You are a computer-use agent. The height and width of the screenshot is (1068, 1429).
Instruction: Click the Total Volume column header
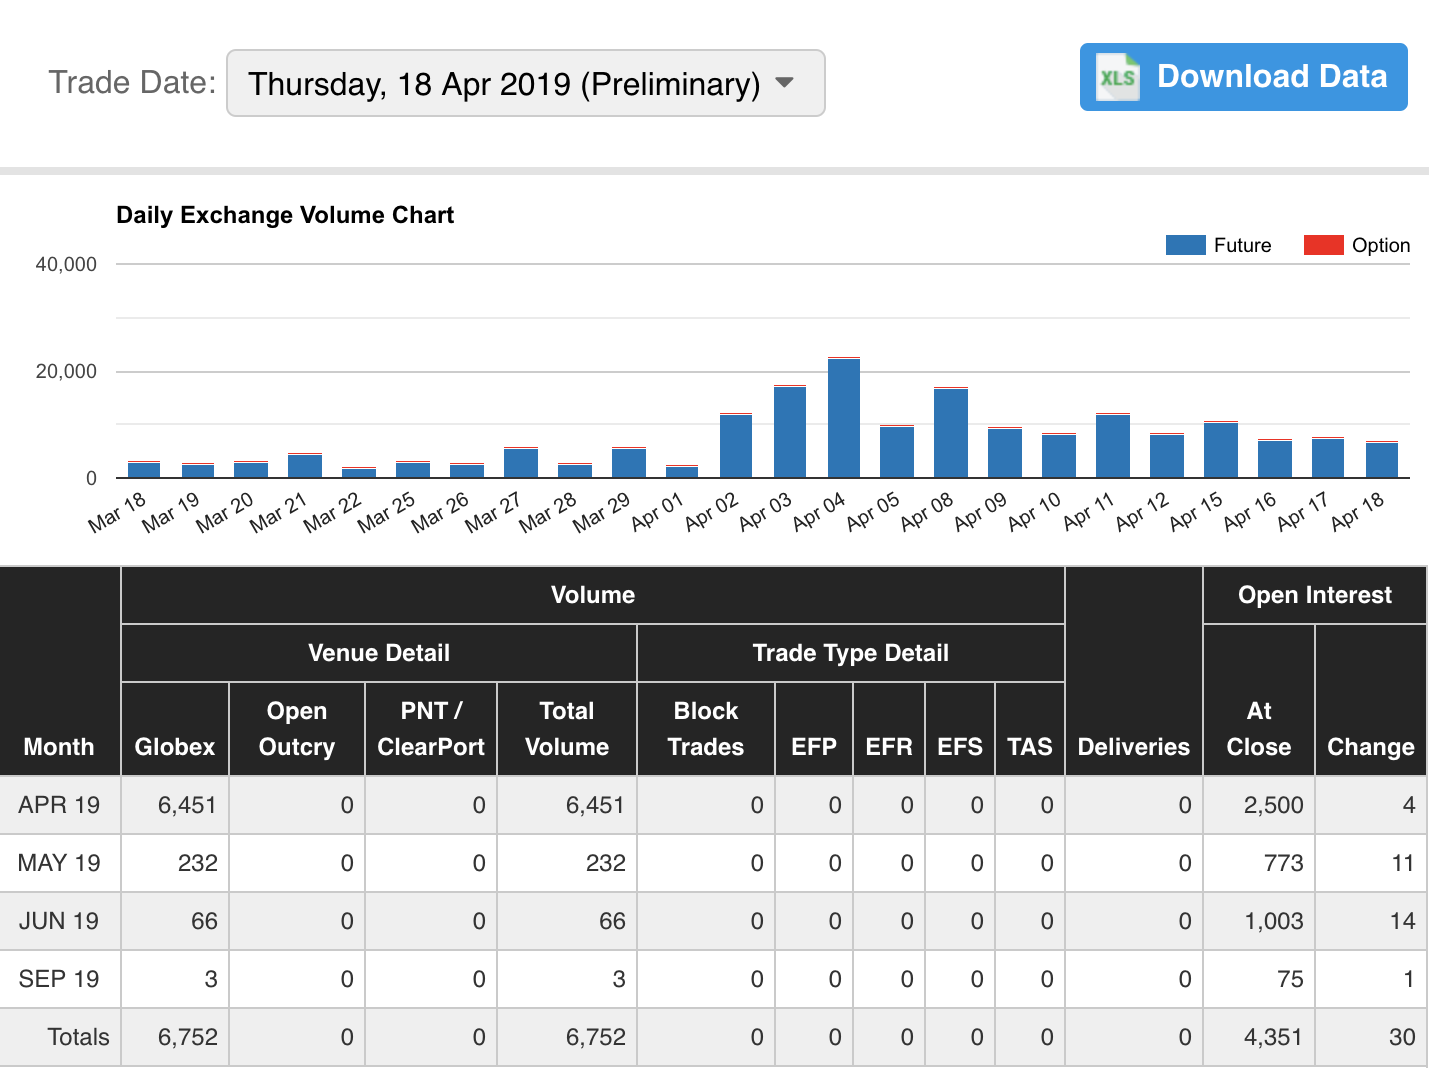pos(567,729)
